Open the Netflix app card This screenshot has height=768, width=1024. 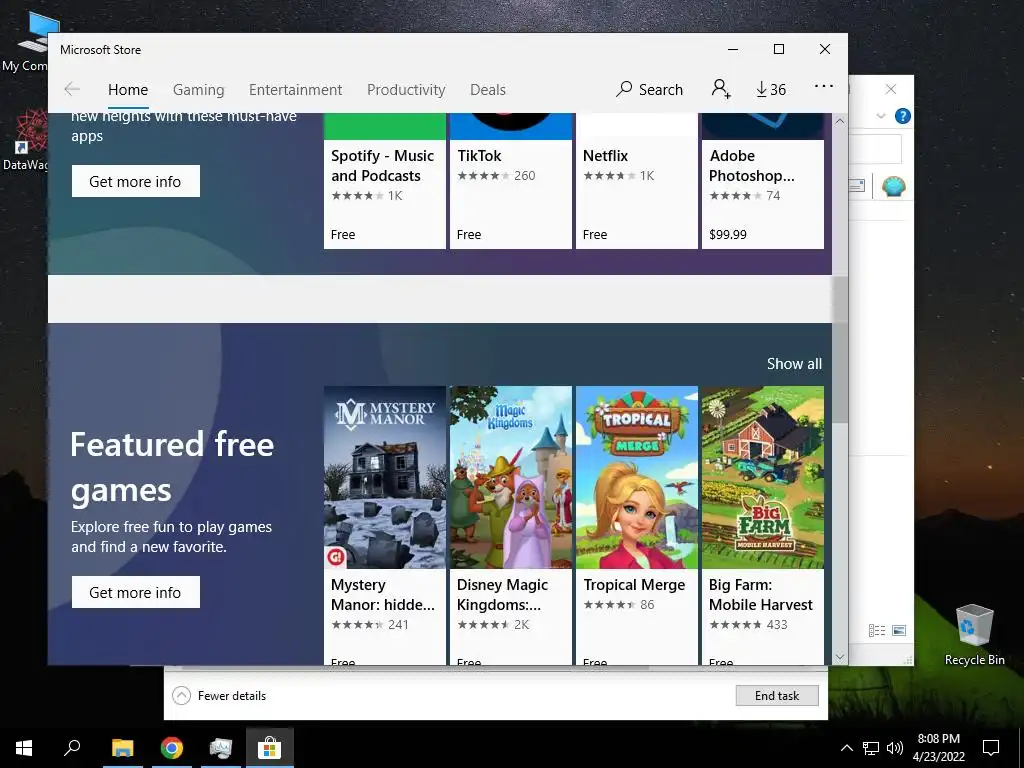coord(637,181)
